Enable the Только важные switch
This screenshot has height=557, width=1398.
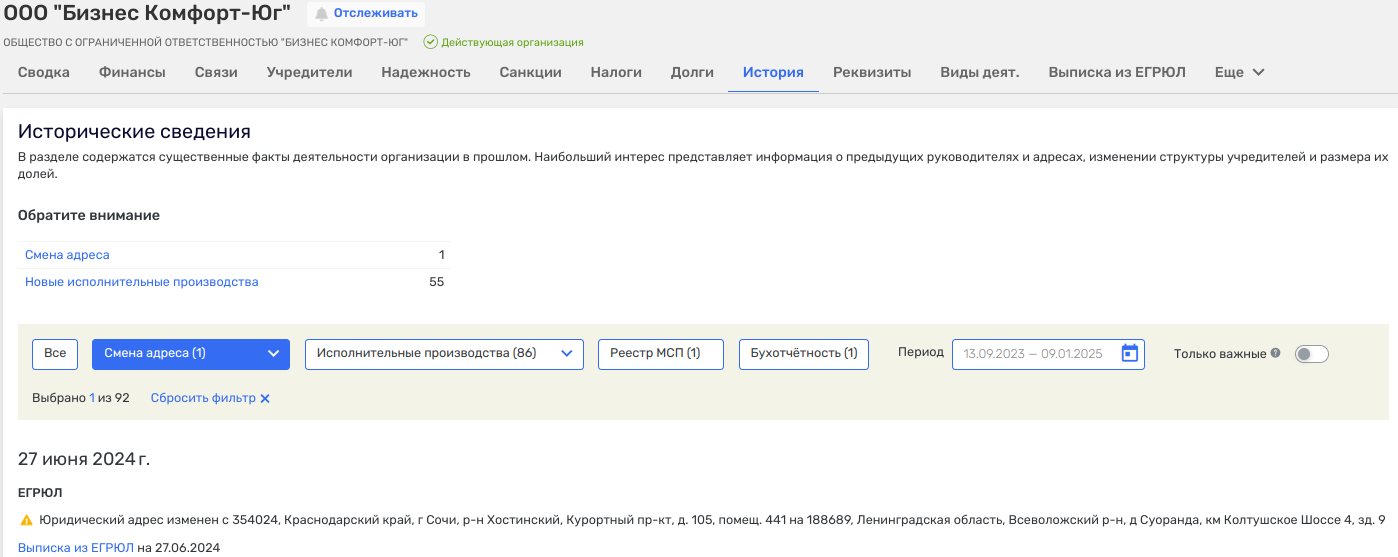[x=1311, y=354]
